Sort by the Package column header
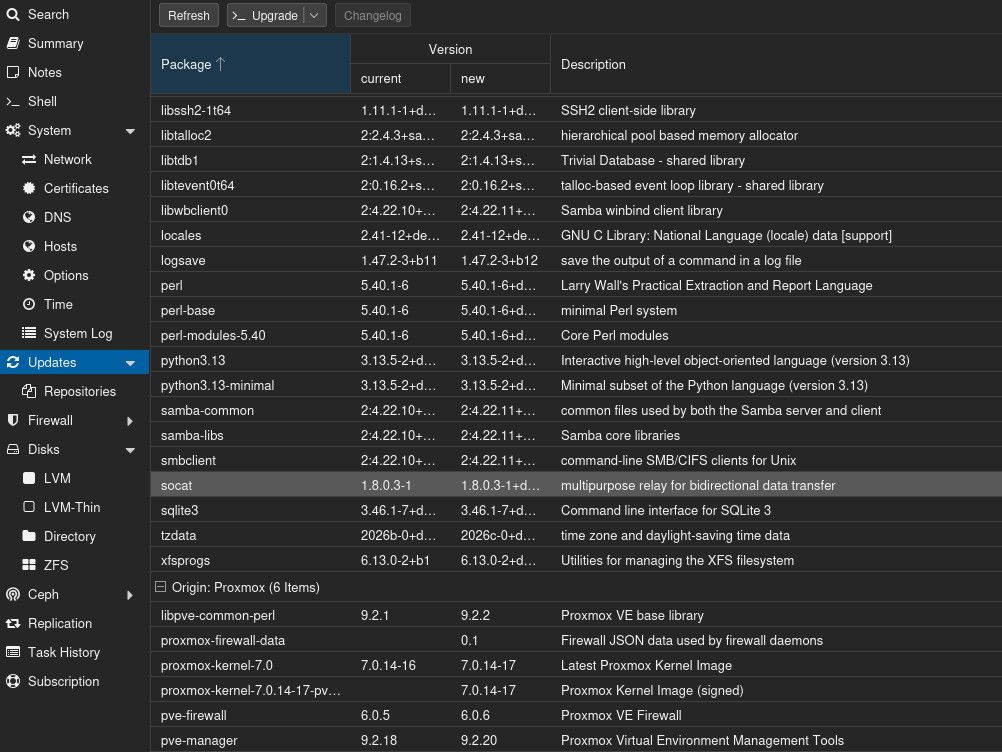This screenshot has height=752, width=1002. [250, 64]
